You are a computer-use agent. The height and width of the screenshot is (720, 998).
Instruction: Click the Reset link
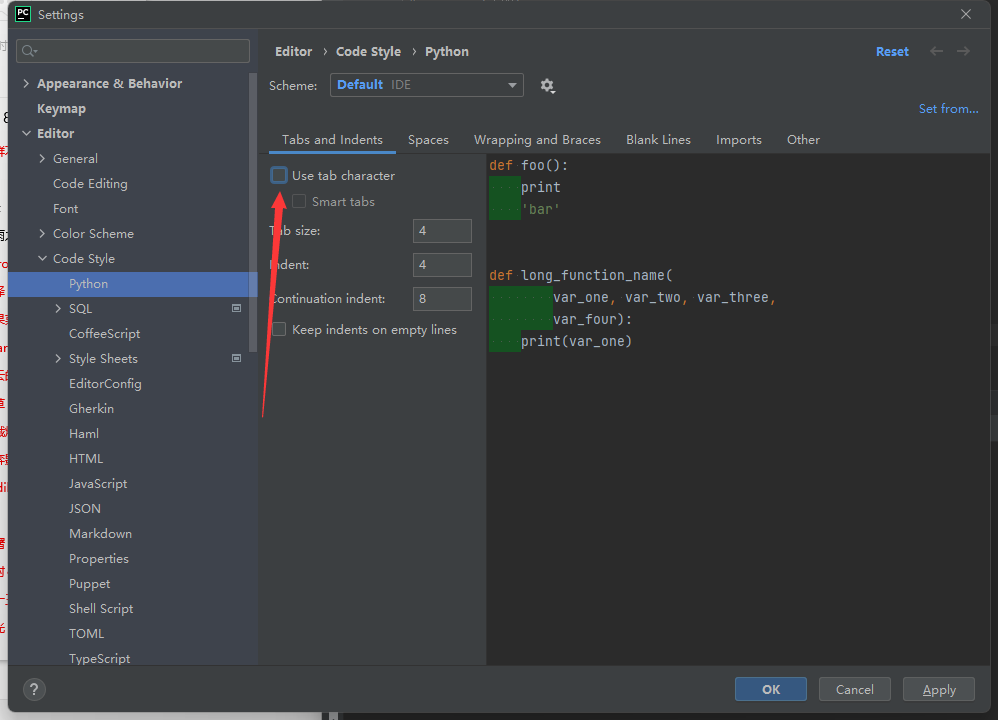tap(892, 52)
